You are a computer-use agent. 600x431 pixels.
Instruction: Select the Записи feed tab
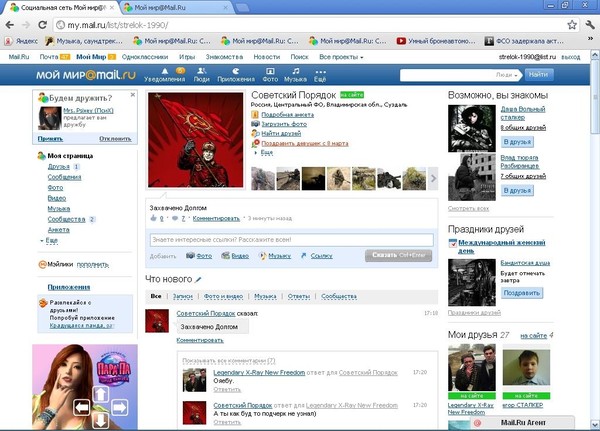point(183,296)
